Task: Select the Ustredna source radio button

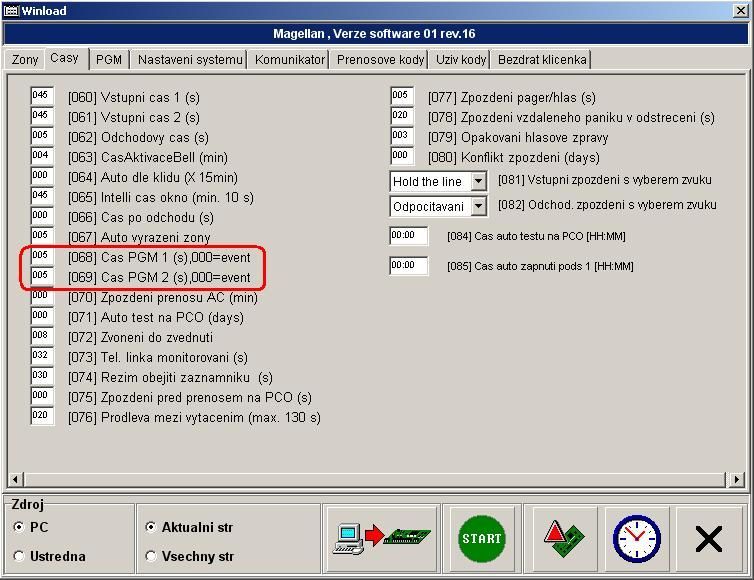Action: point(20,556)
